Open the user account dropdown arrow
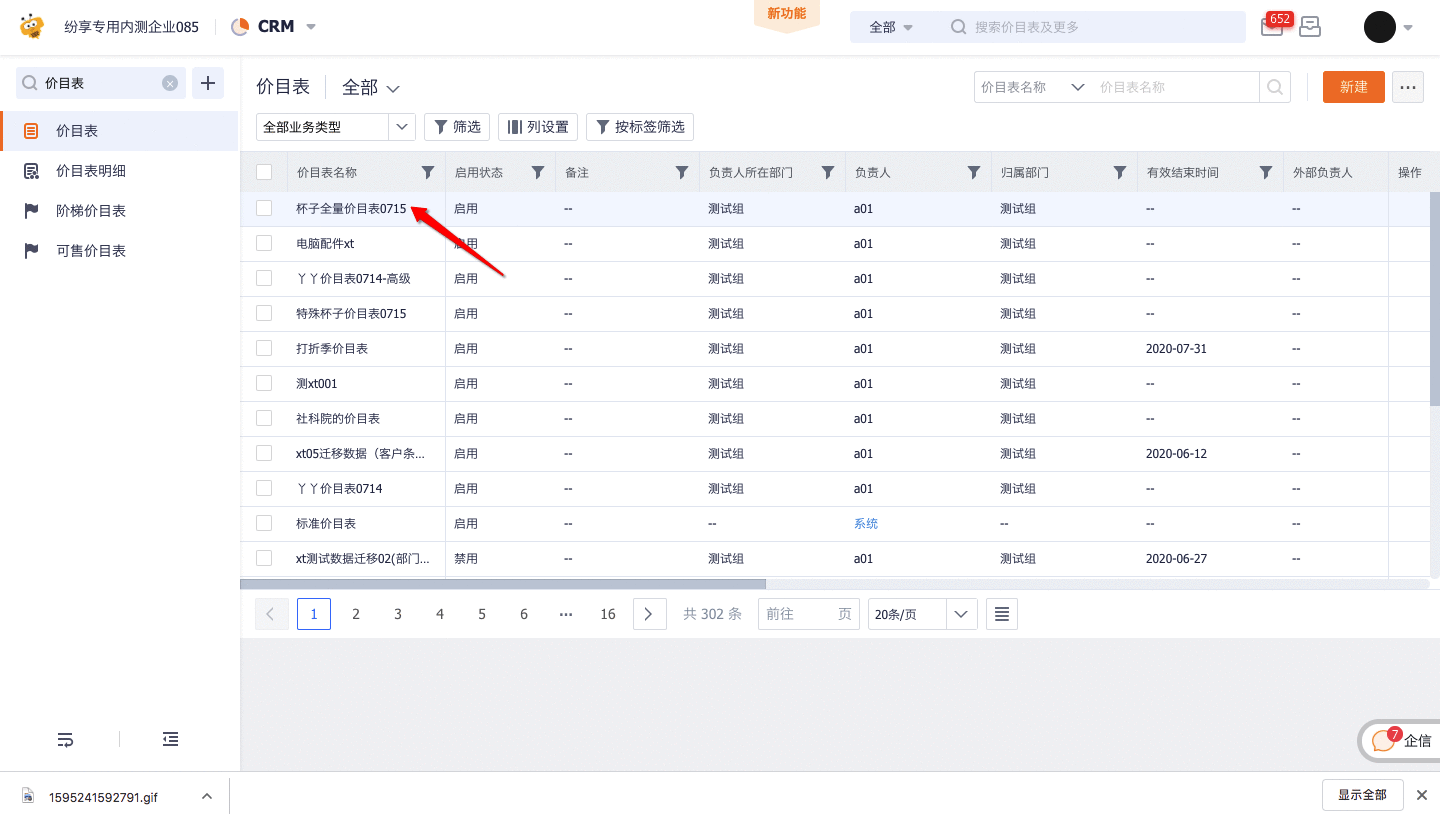This screenshot has height=821, width=1440. 1408,28
